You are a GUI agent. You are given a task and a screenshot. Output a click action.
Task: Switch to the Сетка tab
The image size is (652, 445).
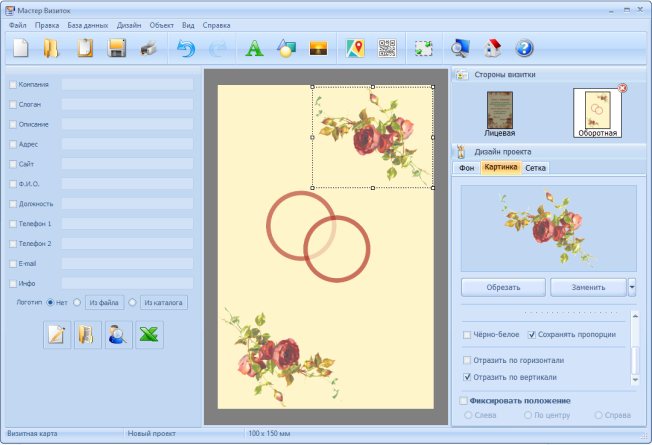(x=536, y=168)
